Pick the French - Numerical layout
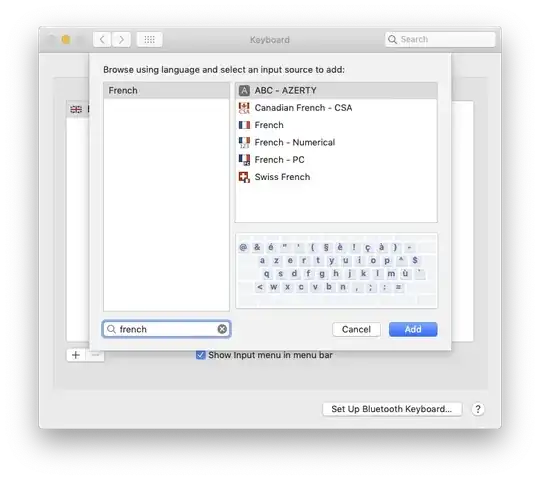The image size is (540, 480). pyautogui.click(x=336, y=142)
